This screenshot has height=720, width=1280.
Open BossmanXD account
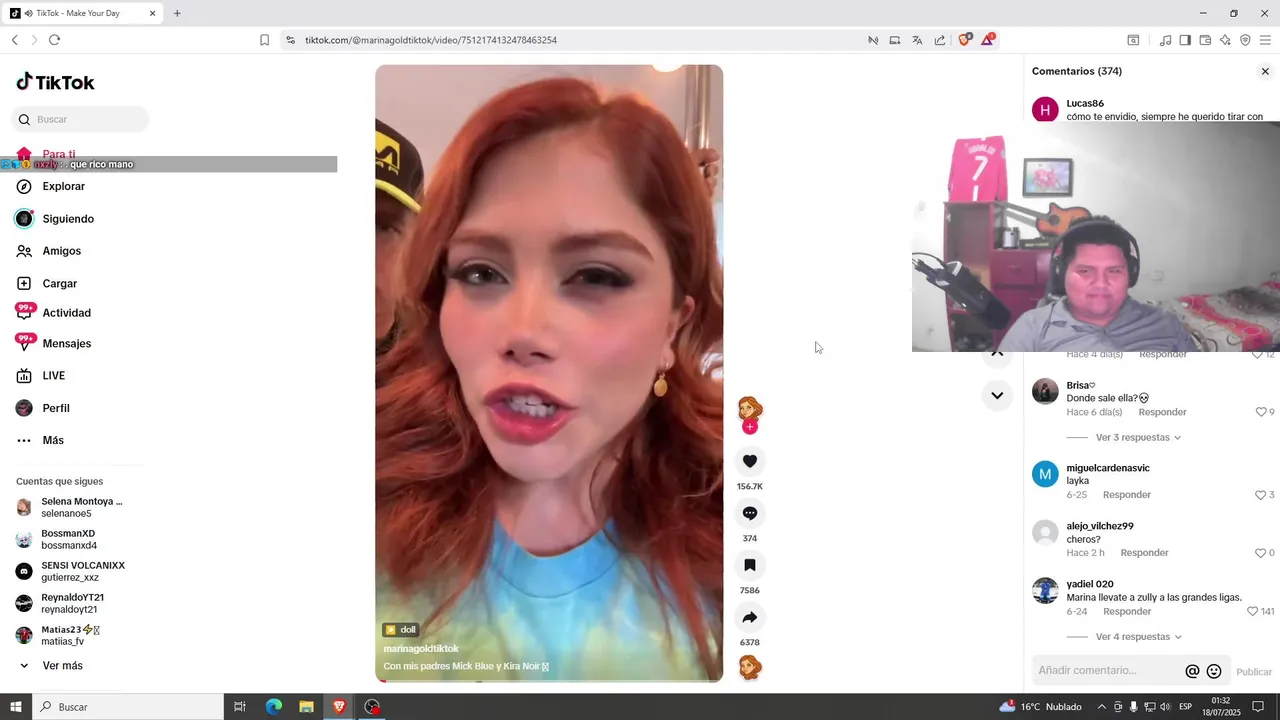[x=68, y=539]
